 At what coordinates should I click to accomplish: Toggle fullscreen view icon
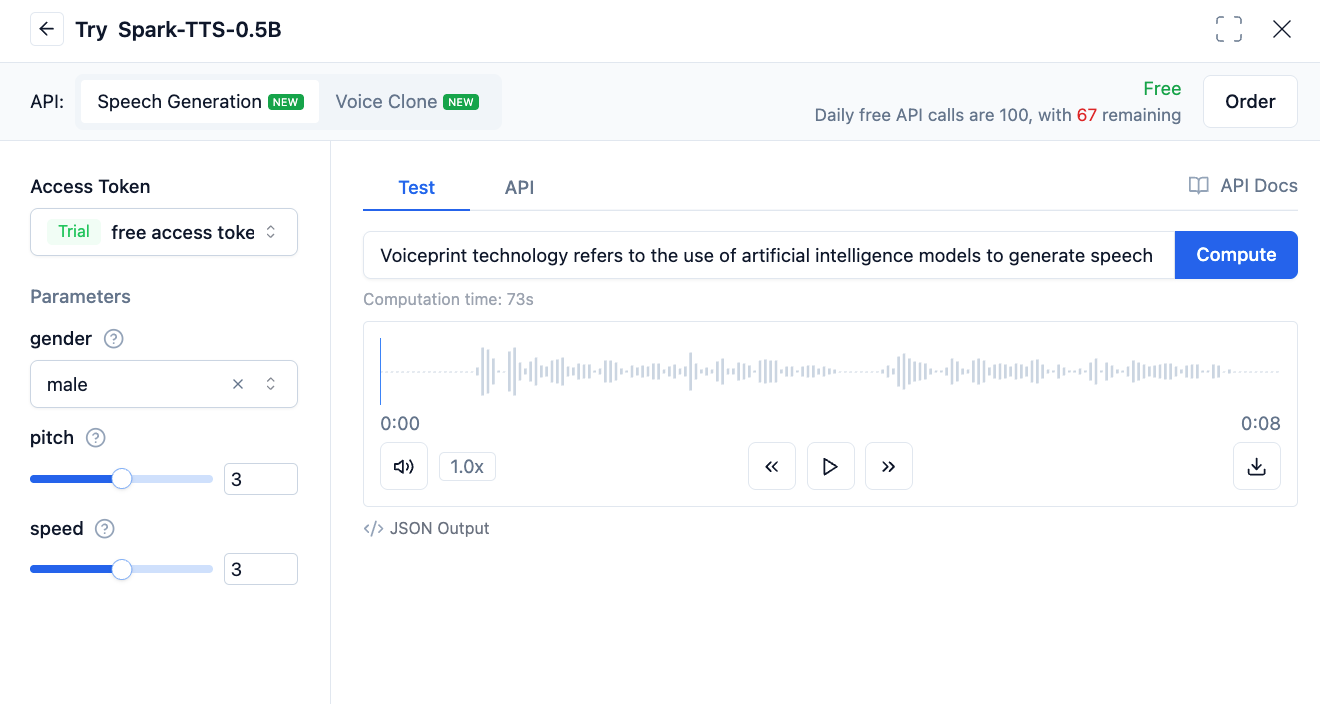tap(1228, 29)
